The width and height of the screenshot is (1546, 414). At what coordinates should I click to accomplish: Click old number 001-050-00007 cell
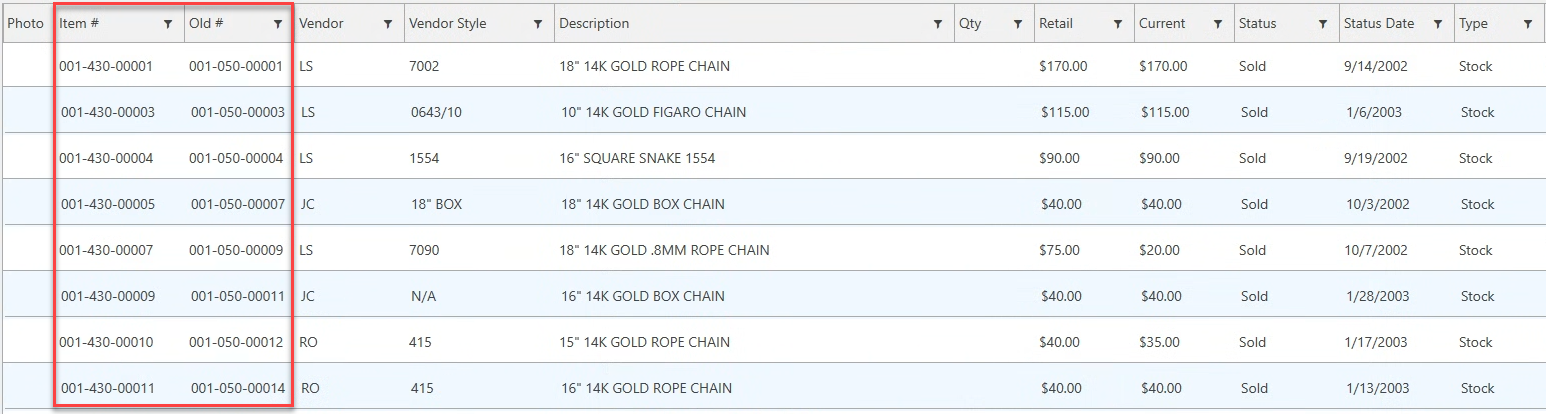tap(238, 204)
